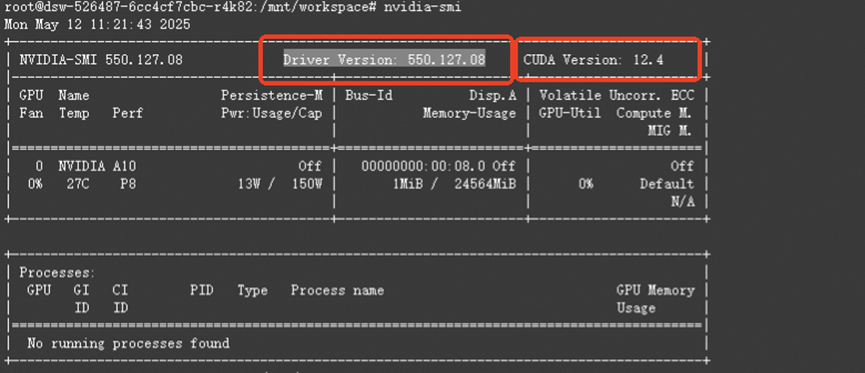The image size is (865, 373).
Task: Click the PID column header
Action: pyautogui.click(x=202, y=290)
